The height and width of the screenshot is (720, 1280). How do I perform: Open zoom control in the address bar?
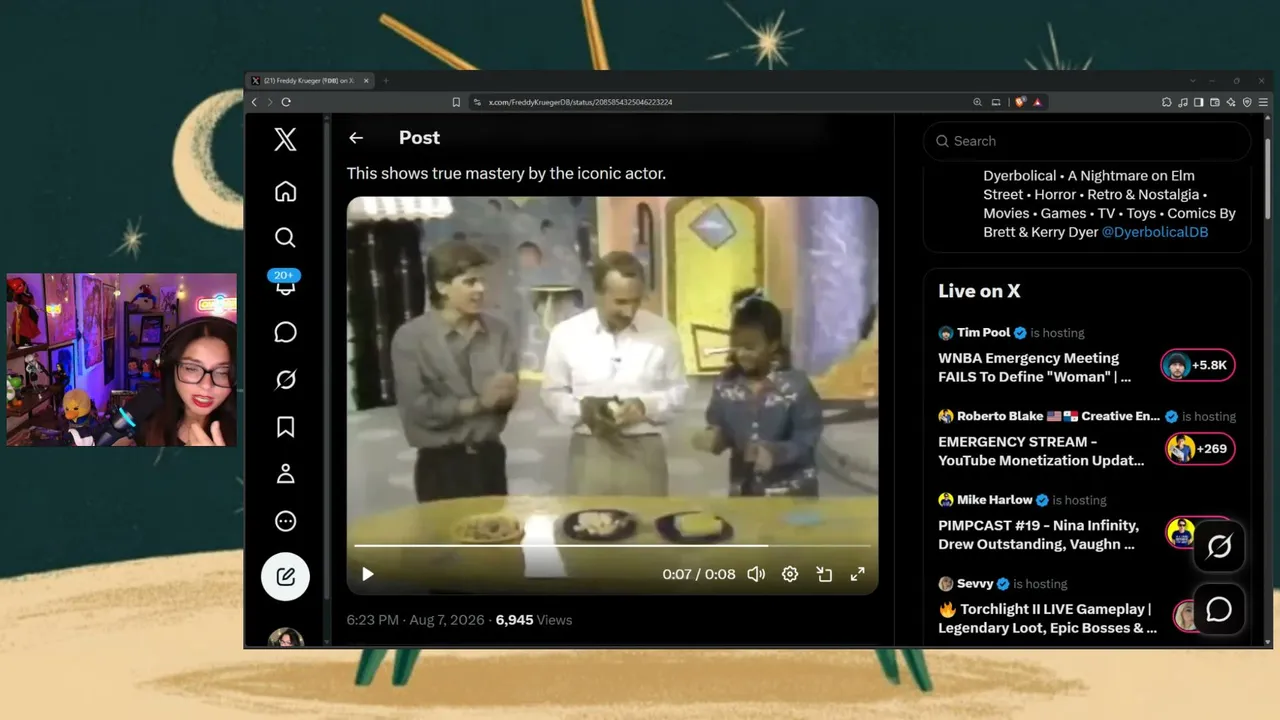pyautogui.click(x=977, y=102)
